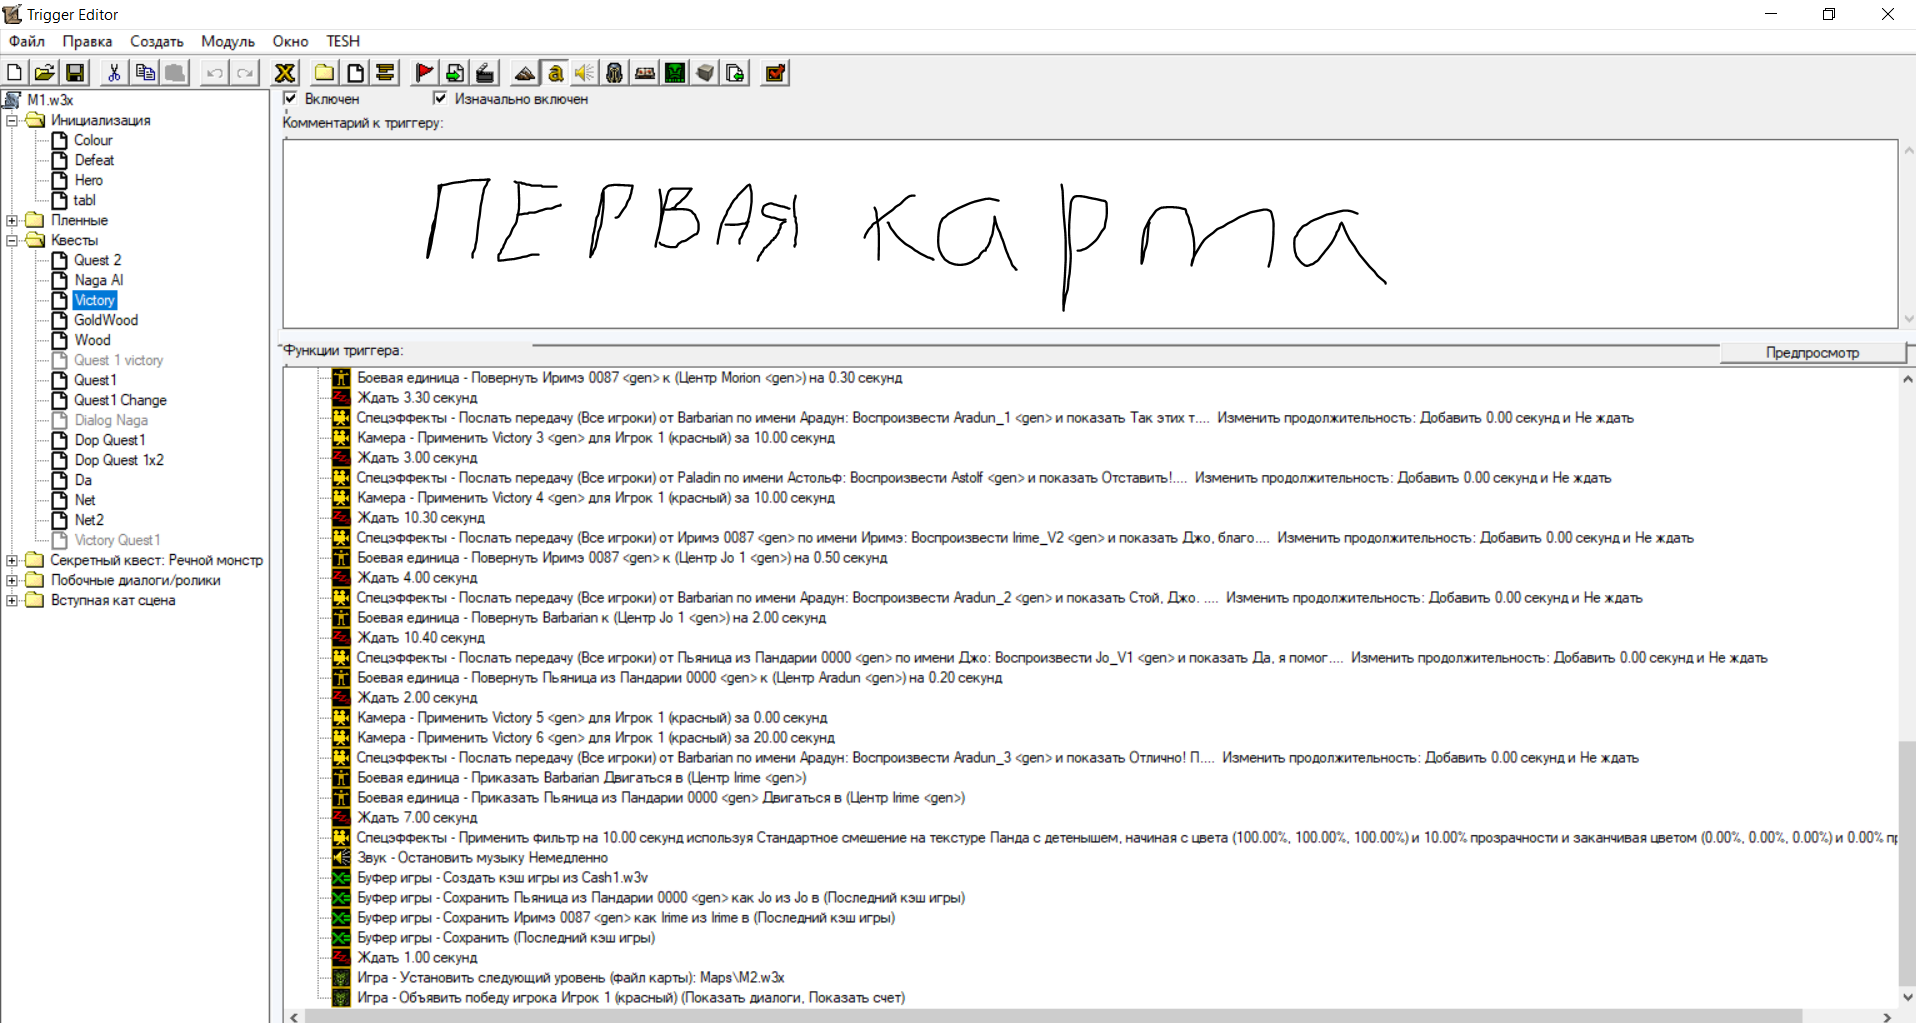Screen dimensions: 1916x1023
Task: Add a new trigger using the toolbar page icon
Action: click(355, 73)
